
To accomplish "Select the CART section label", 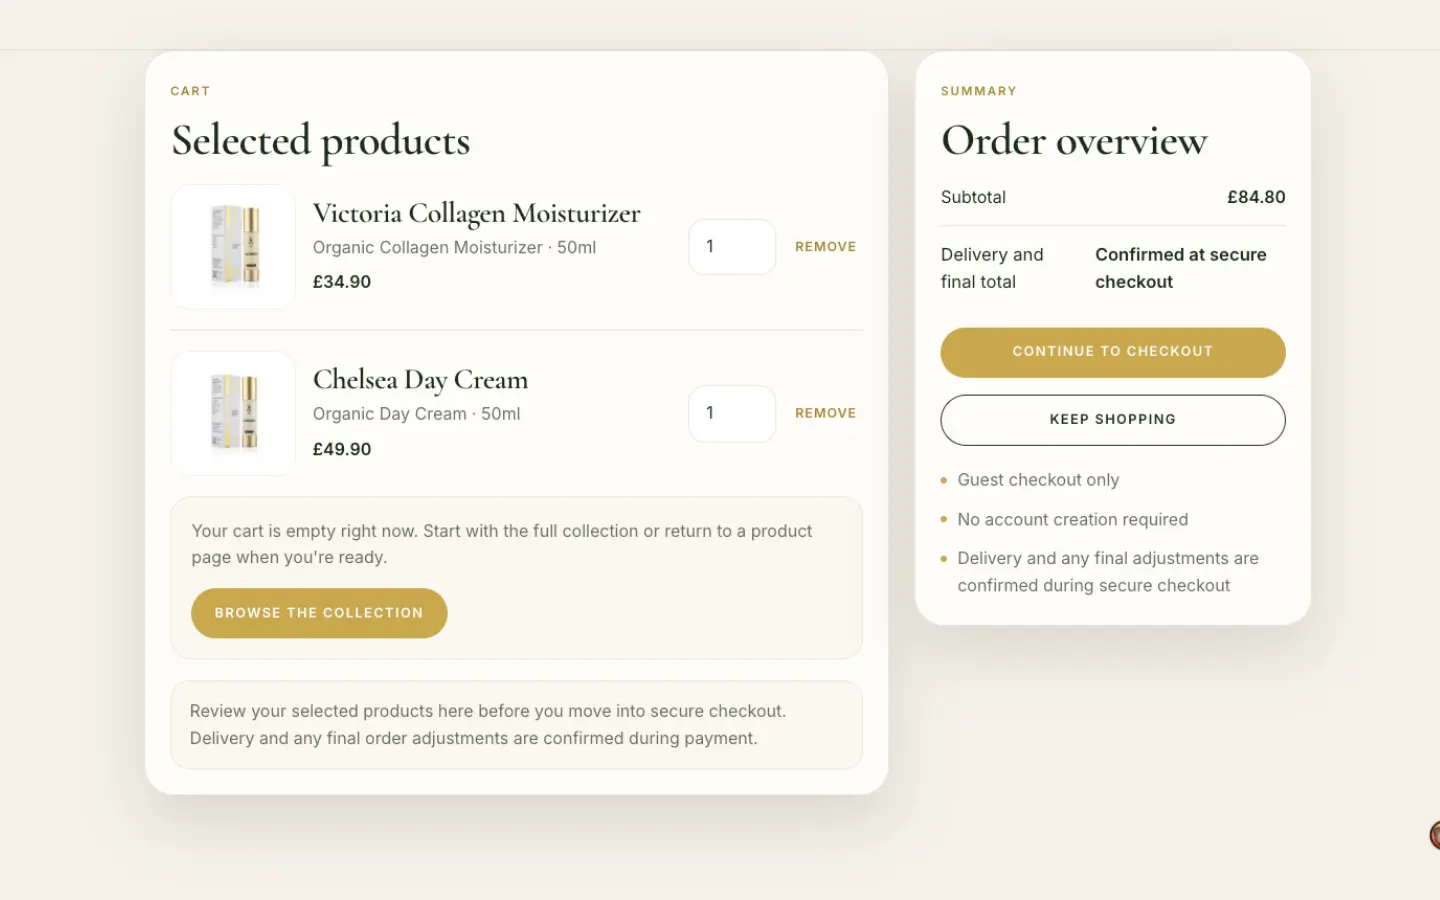I will (x=190, y=90).
